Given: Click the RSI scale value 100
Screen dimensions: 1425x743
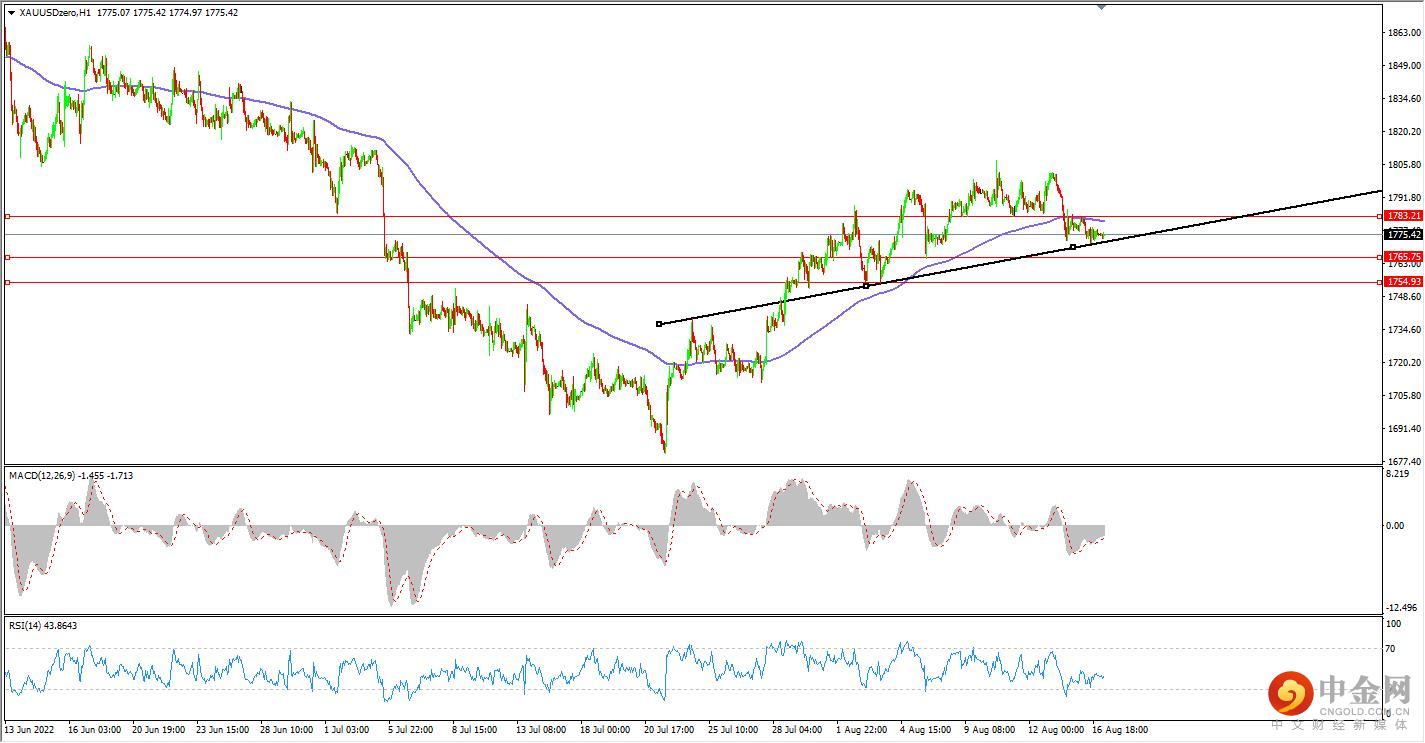Looking at the screenshot, I should (x=1396, y=624).
